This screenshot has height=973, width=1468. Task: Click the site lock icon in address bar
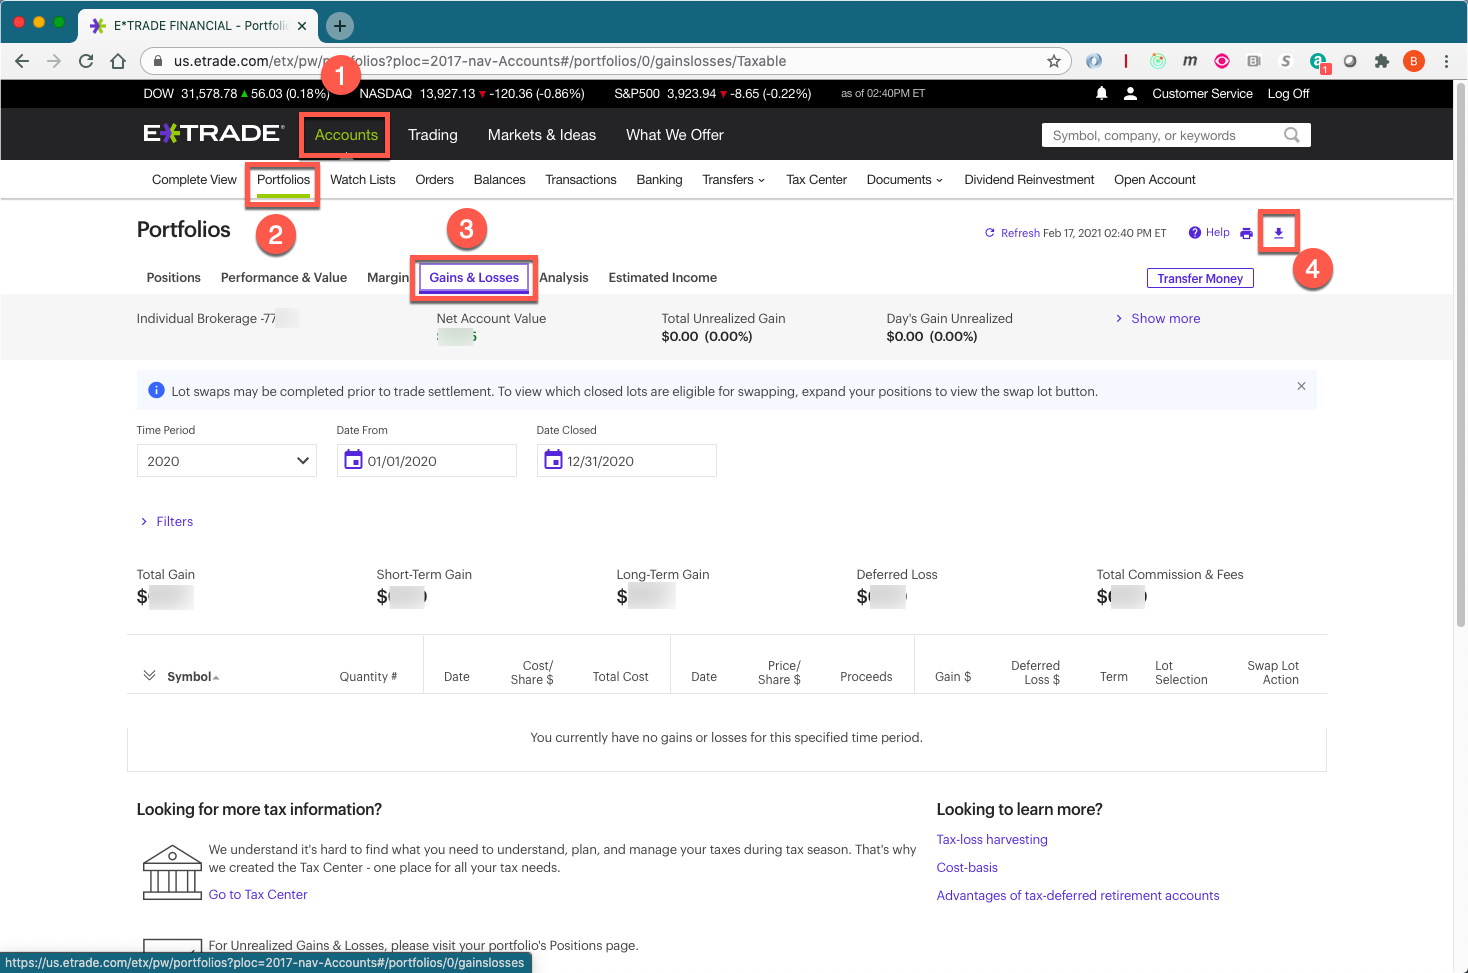pos(158,61)
